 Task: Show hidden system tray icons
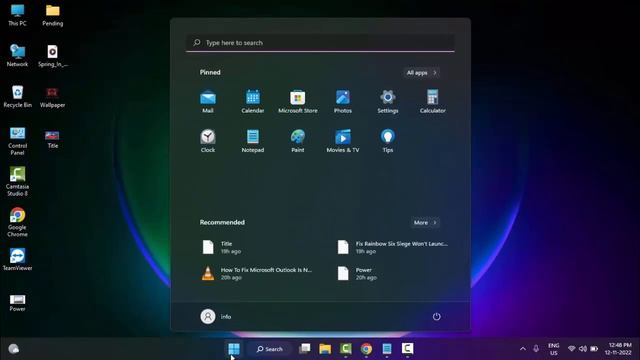click(522, 349)
